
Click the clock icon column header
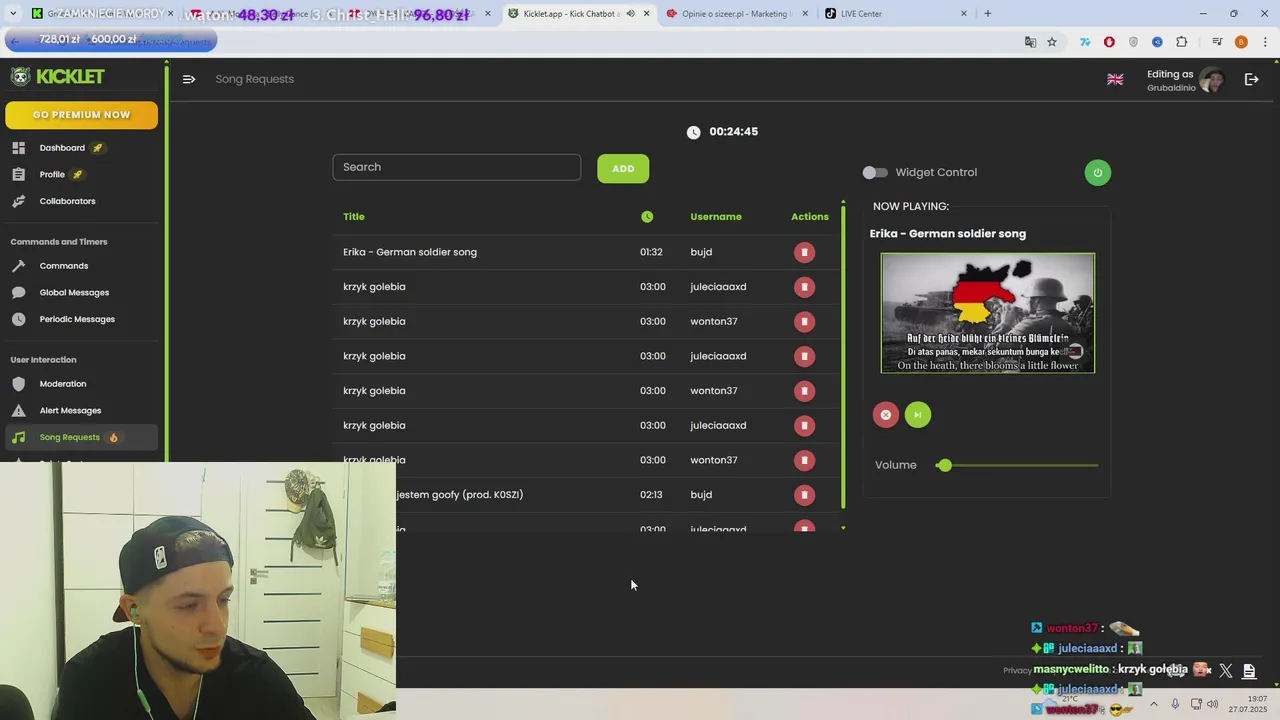(647, 217)
